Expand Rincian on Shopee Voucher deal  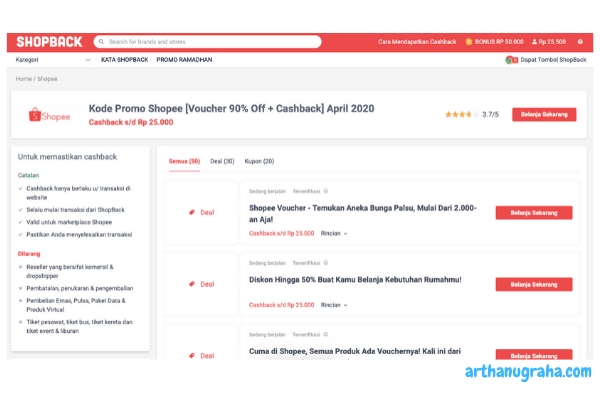click(x=334, y=233)
